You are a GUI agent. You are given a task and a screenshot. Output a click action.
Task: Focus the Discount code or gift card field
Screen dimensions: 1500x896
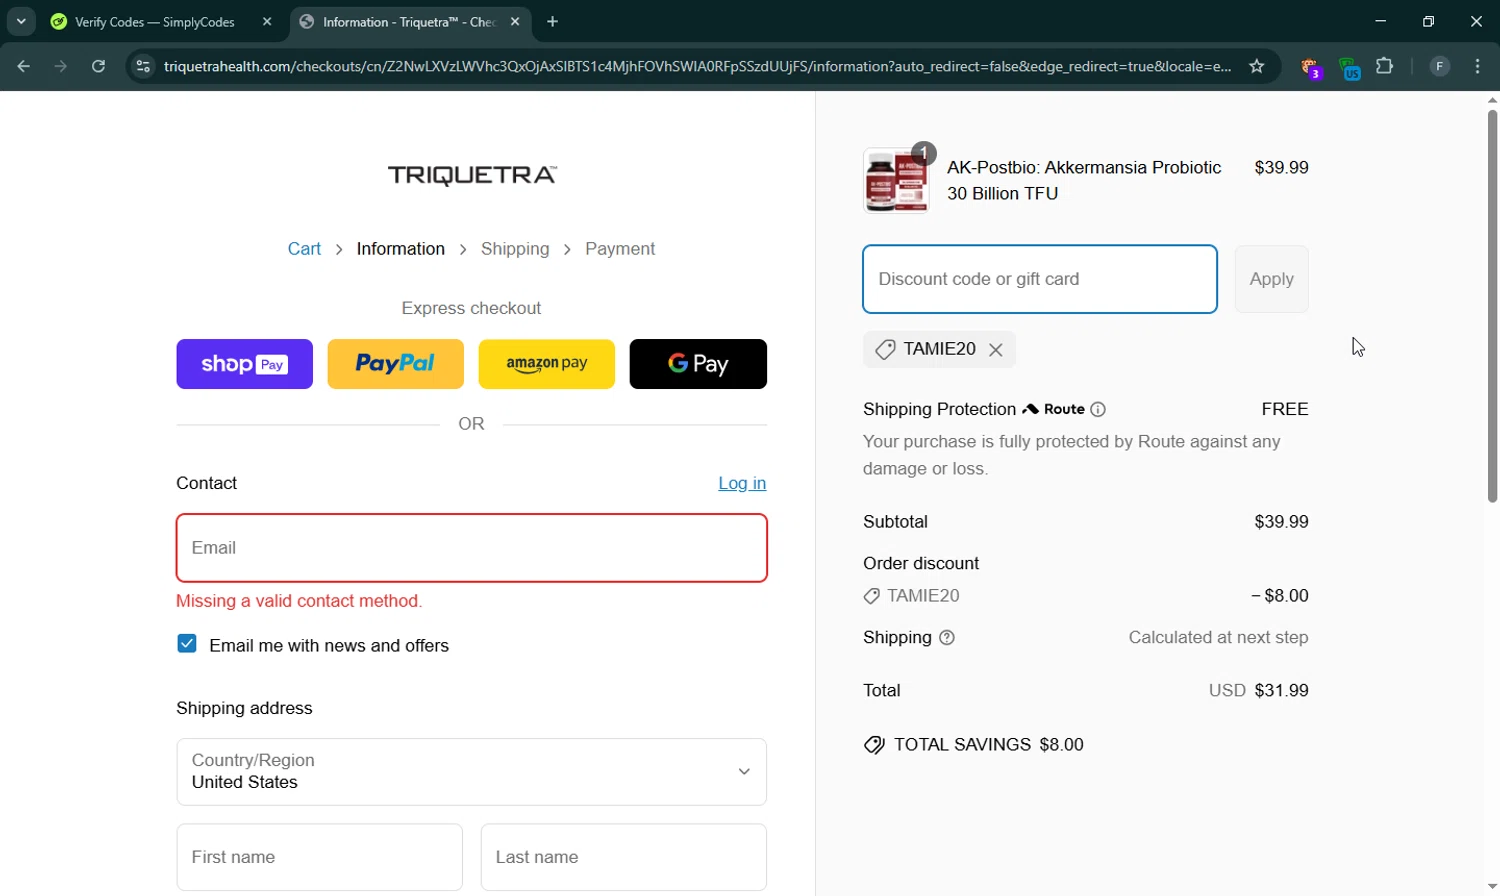[x=1040, y=279]
